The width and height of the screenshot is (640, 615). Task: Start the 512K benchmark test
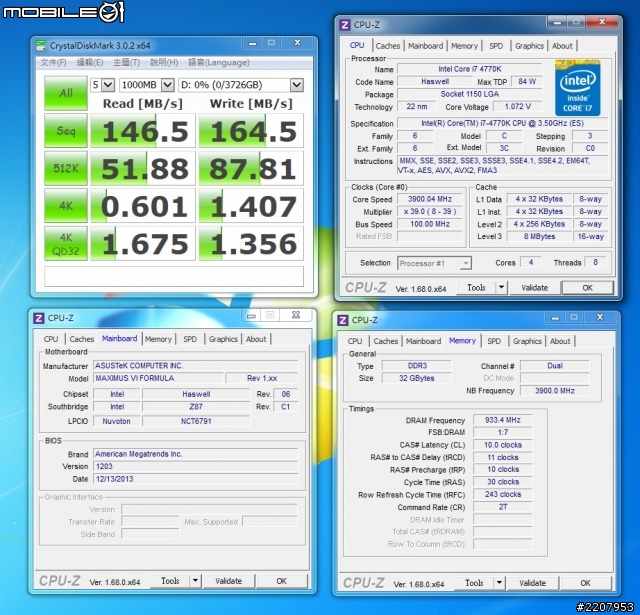pyautogui.click(x=66, y=168)
